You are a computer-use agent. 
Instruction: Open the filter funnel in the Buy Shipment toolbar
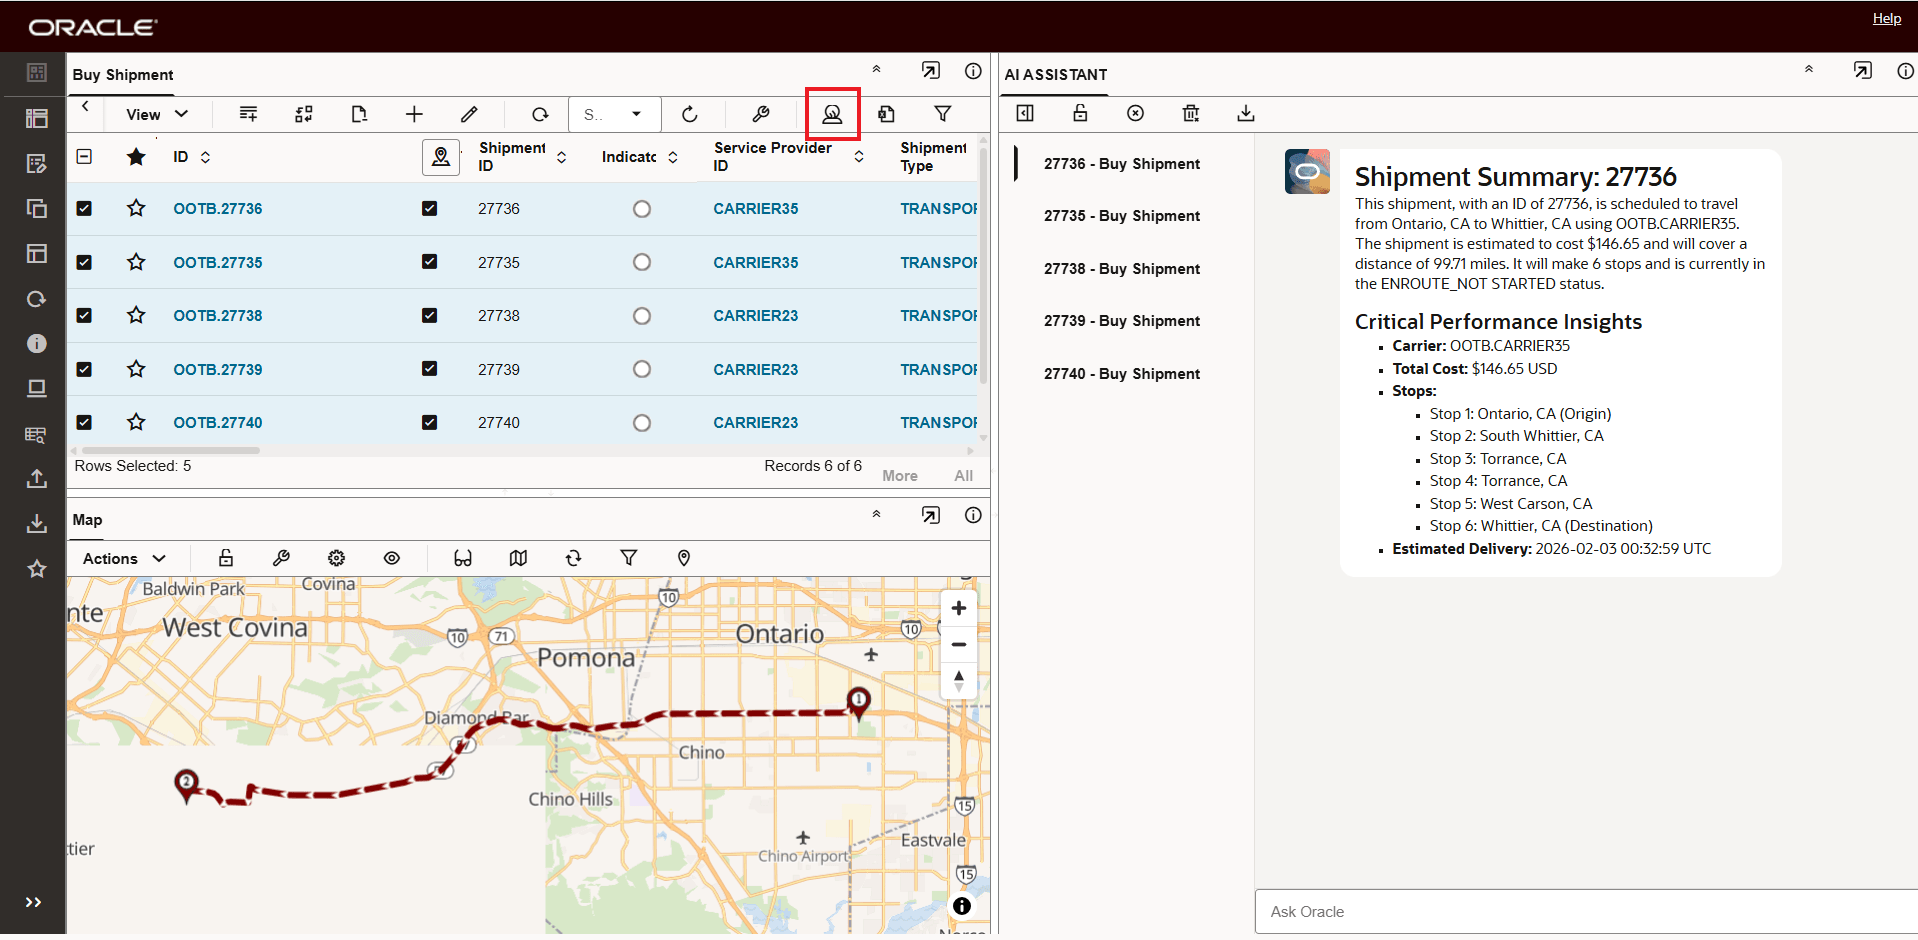[x=942, y=114]
